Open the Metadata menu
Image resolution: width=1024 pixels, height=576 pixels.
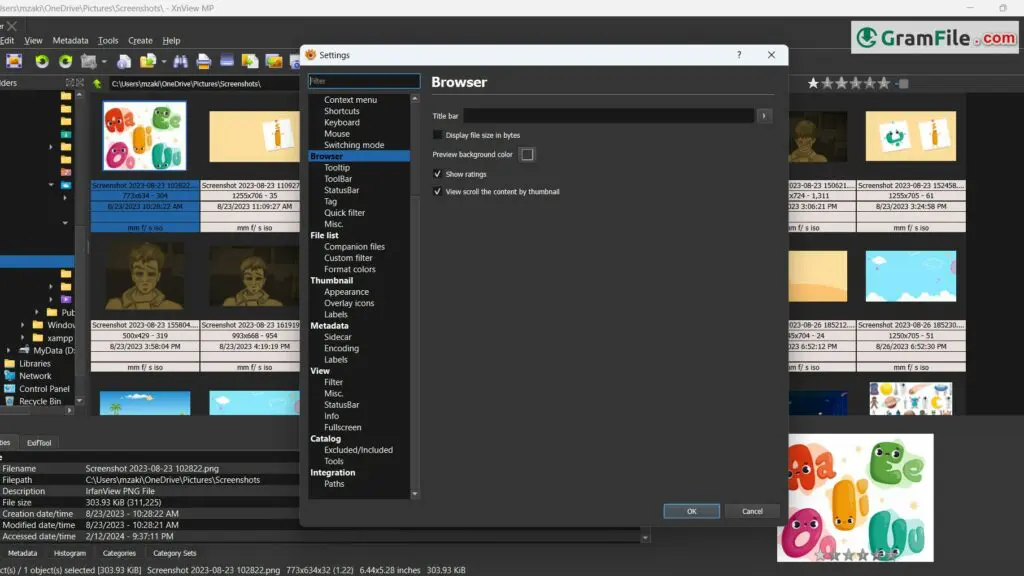[71, 40]
